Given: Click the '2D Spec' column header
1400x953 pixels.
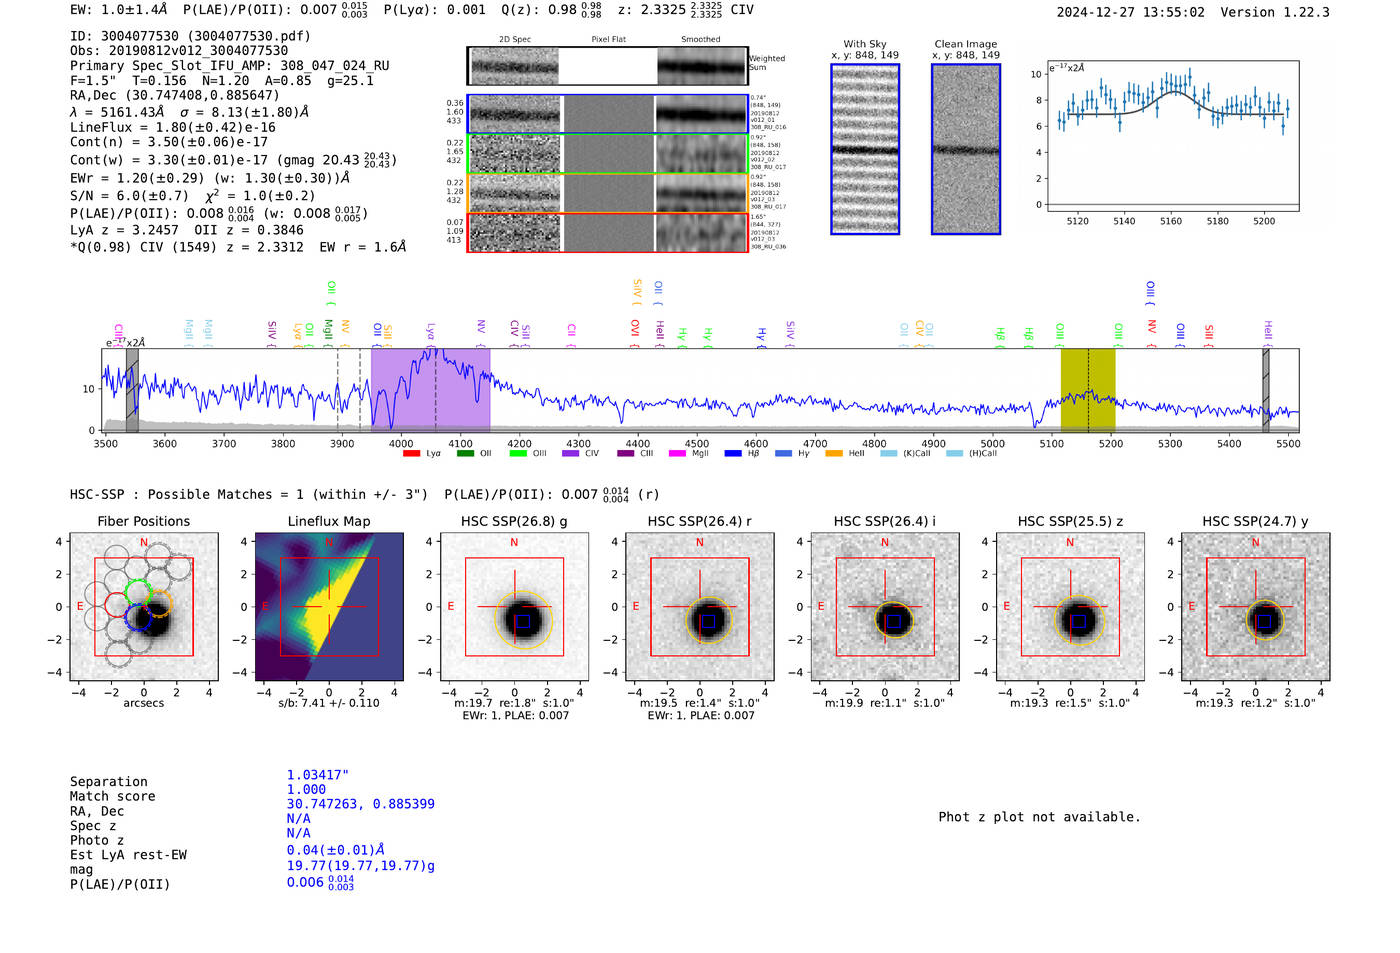Looking at the screenshot, I should pyautogui.click(x=515, y=39).
